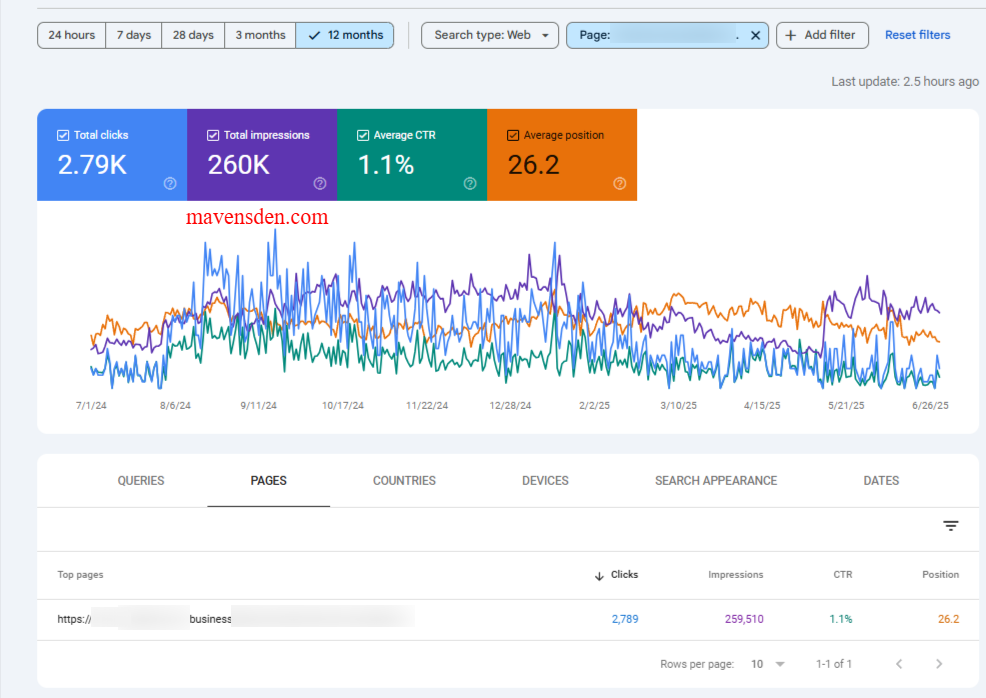Click the 6/26/25 chart date label

click(x=930, y=406)
